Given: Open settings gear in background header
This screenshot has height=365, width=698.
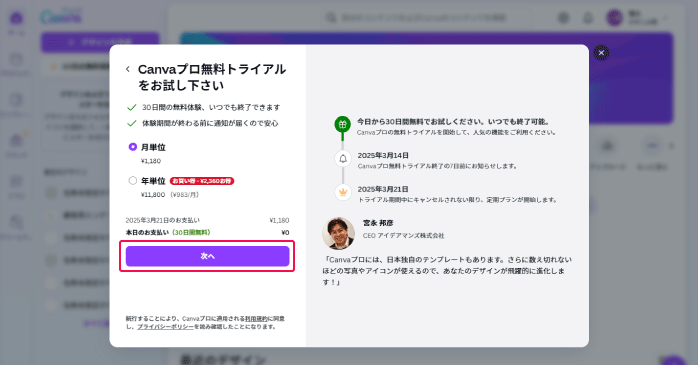Looking at the screenshot, I should [564, 18].
